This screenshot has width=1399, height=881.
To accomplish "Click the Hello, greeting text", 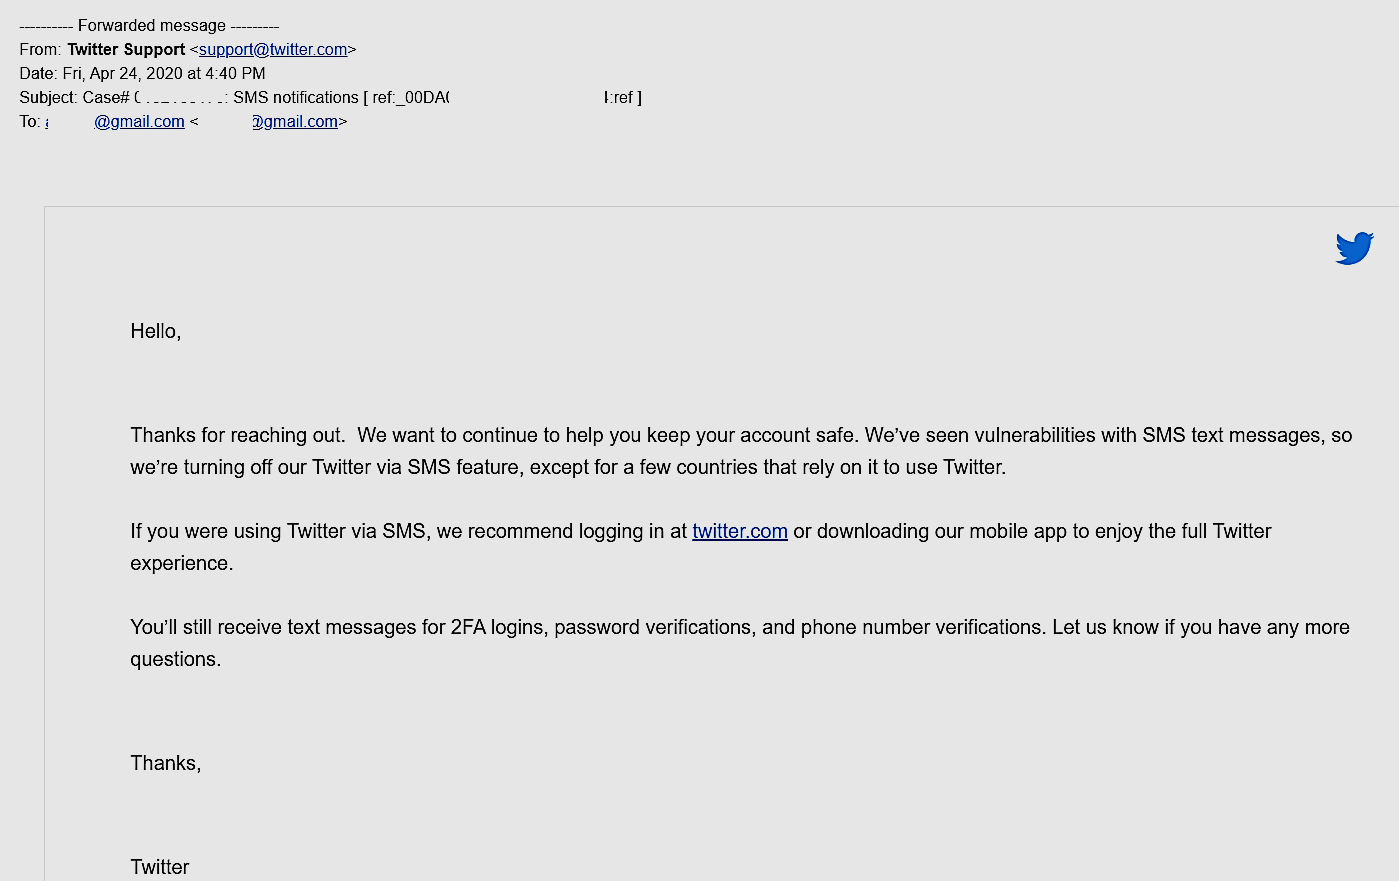I will (155, 331).
